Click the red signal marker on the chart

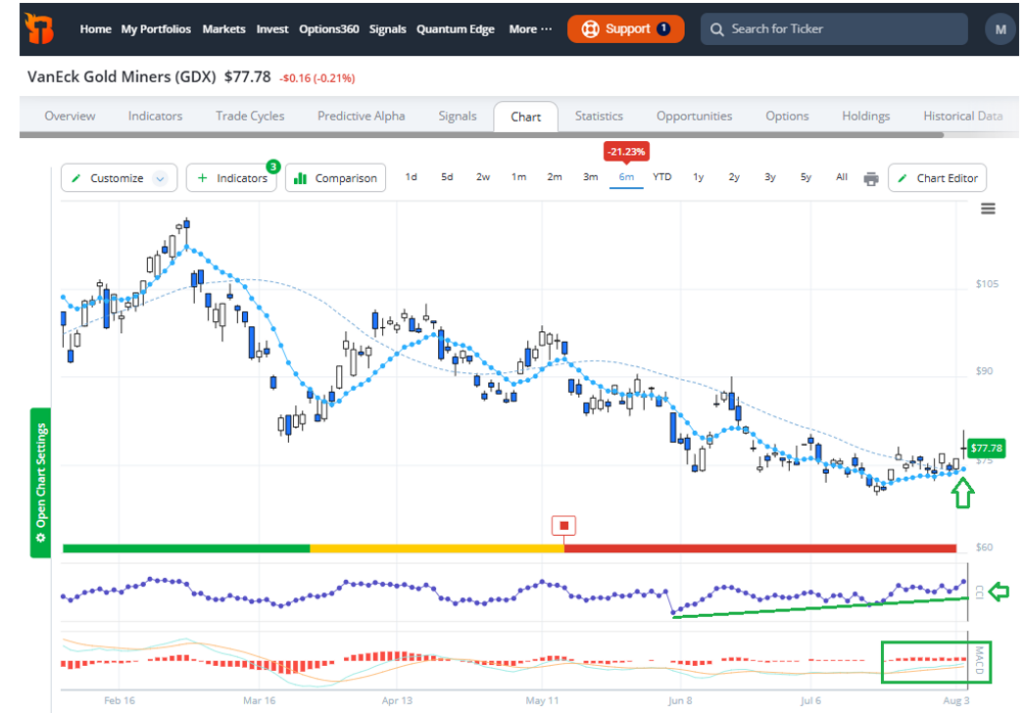click(564, 526)
